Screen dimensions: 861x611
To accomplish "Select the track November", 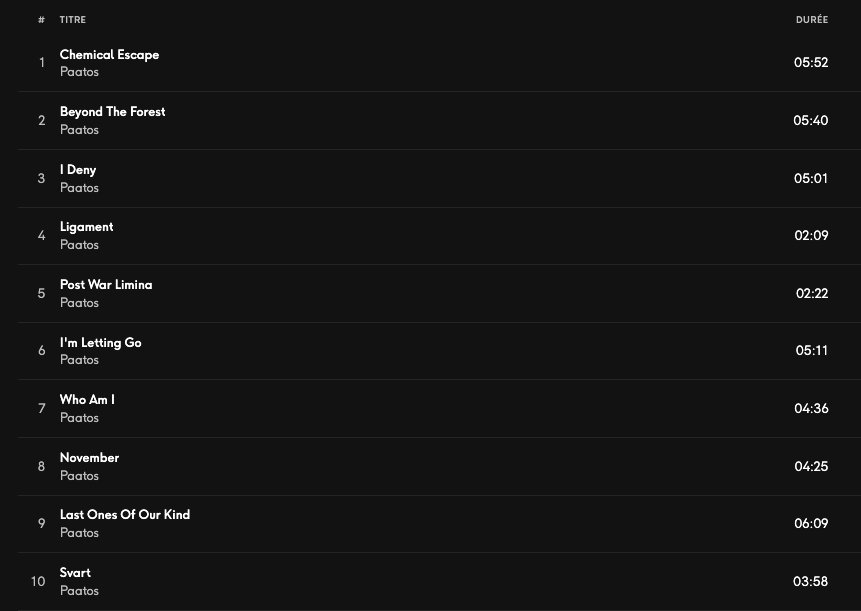I will point(89,458).
